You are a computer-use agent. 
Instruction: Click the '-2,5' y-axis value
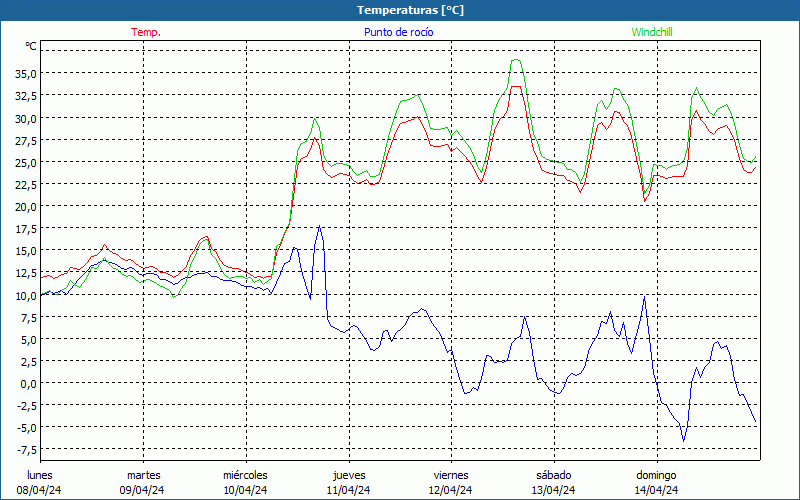point(26,405)
